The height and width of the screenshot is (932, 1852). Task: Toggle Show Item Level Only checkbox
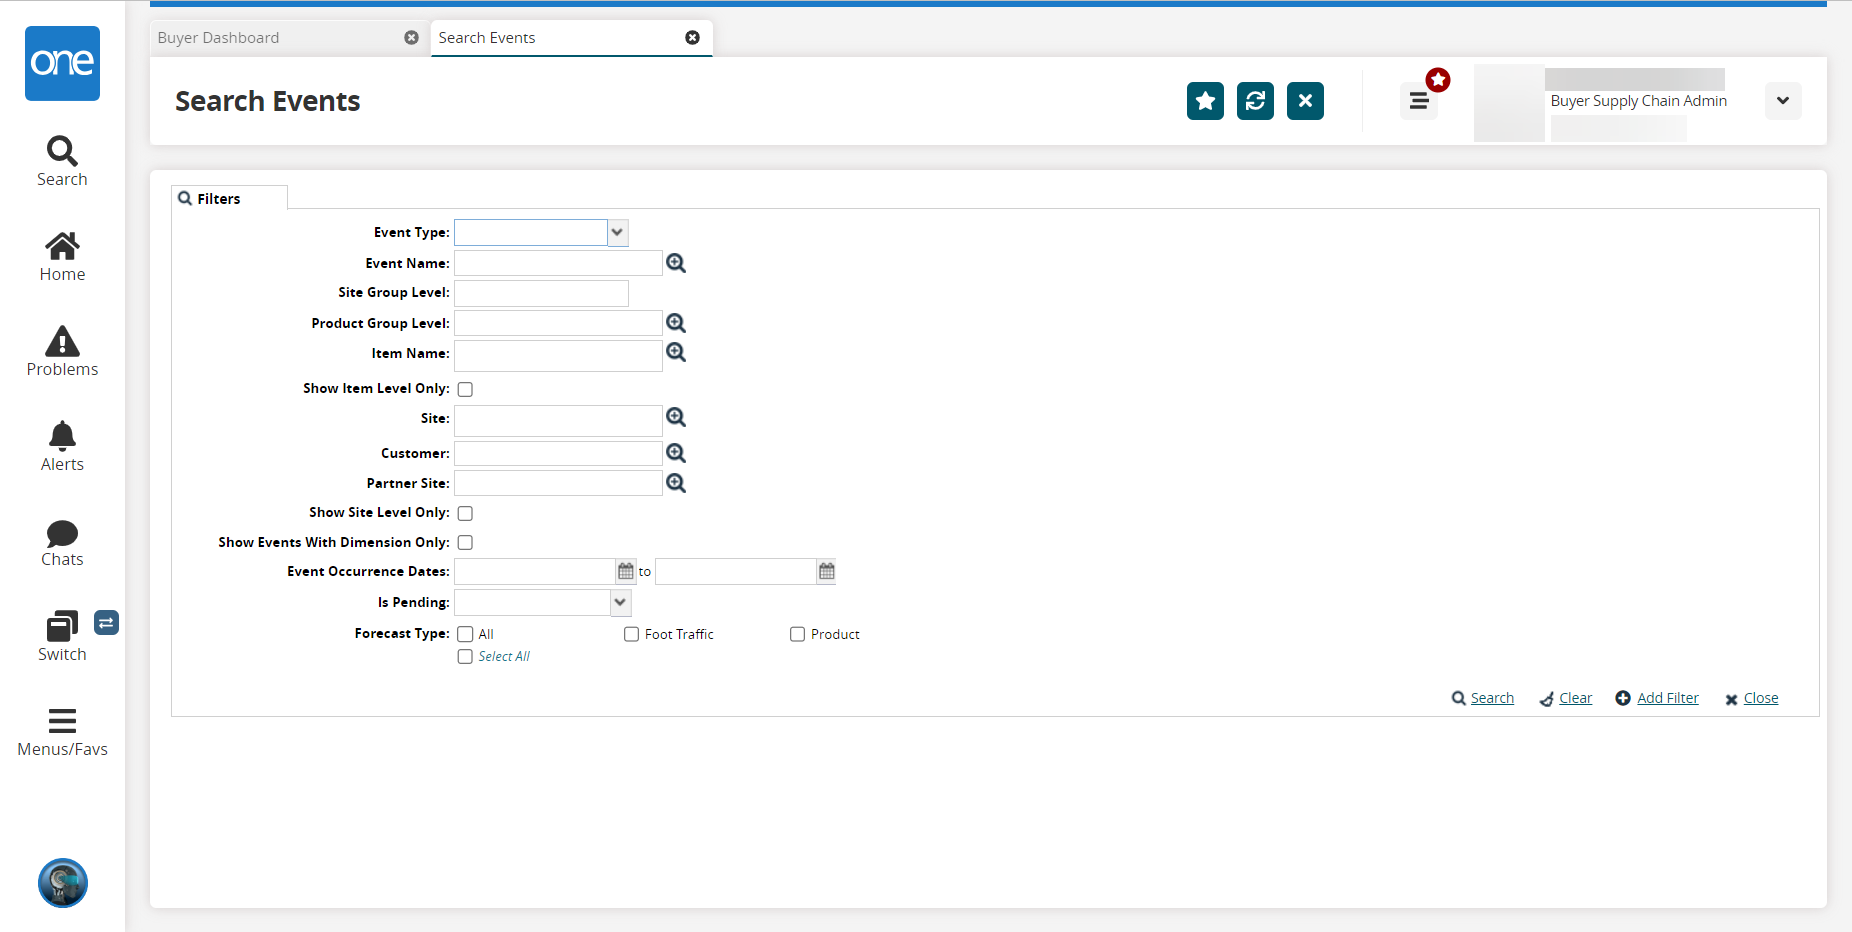point(465,389)
